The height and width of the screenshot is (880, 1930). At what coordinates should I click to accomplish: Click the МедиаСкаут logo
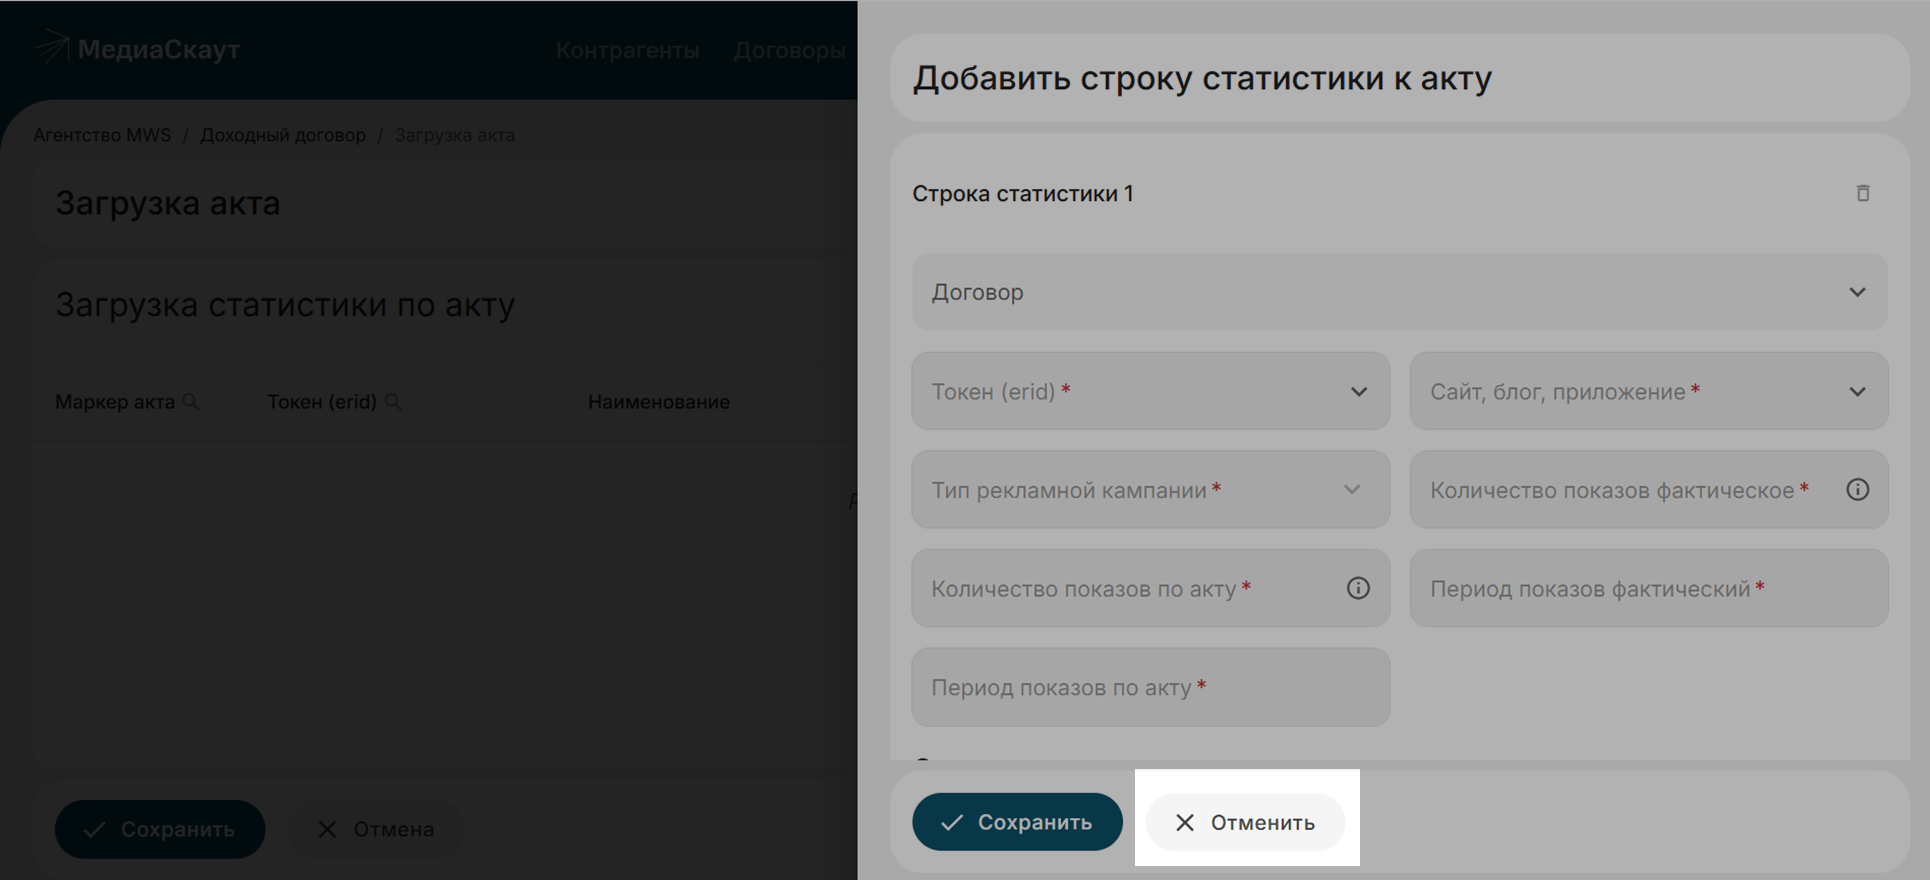pyautogui.click(x=138, y=49)
